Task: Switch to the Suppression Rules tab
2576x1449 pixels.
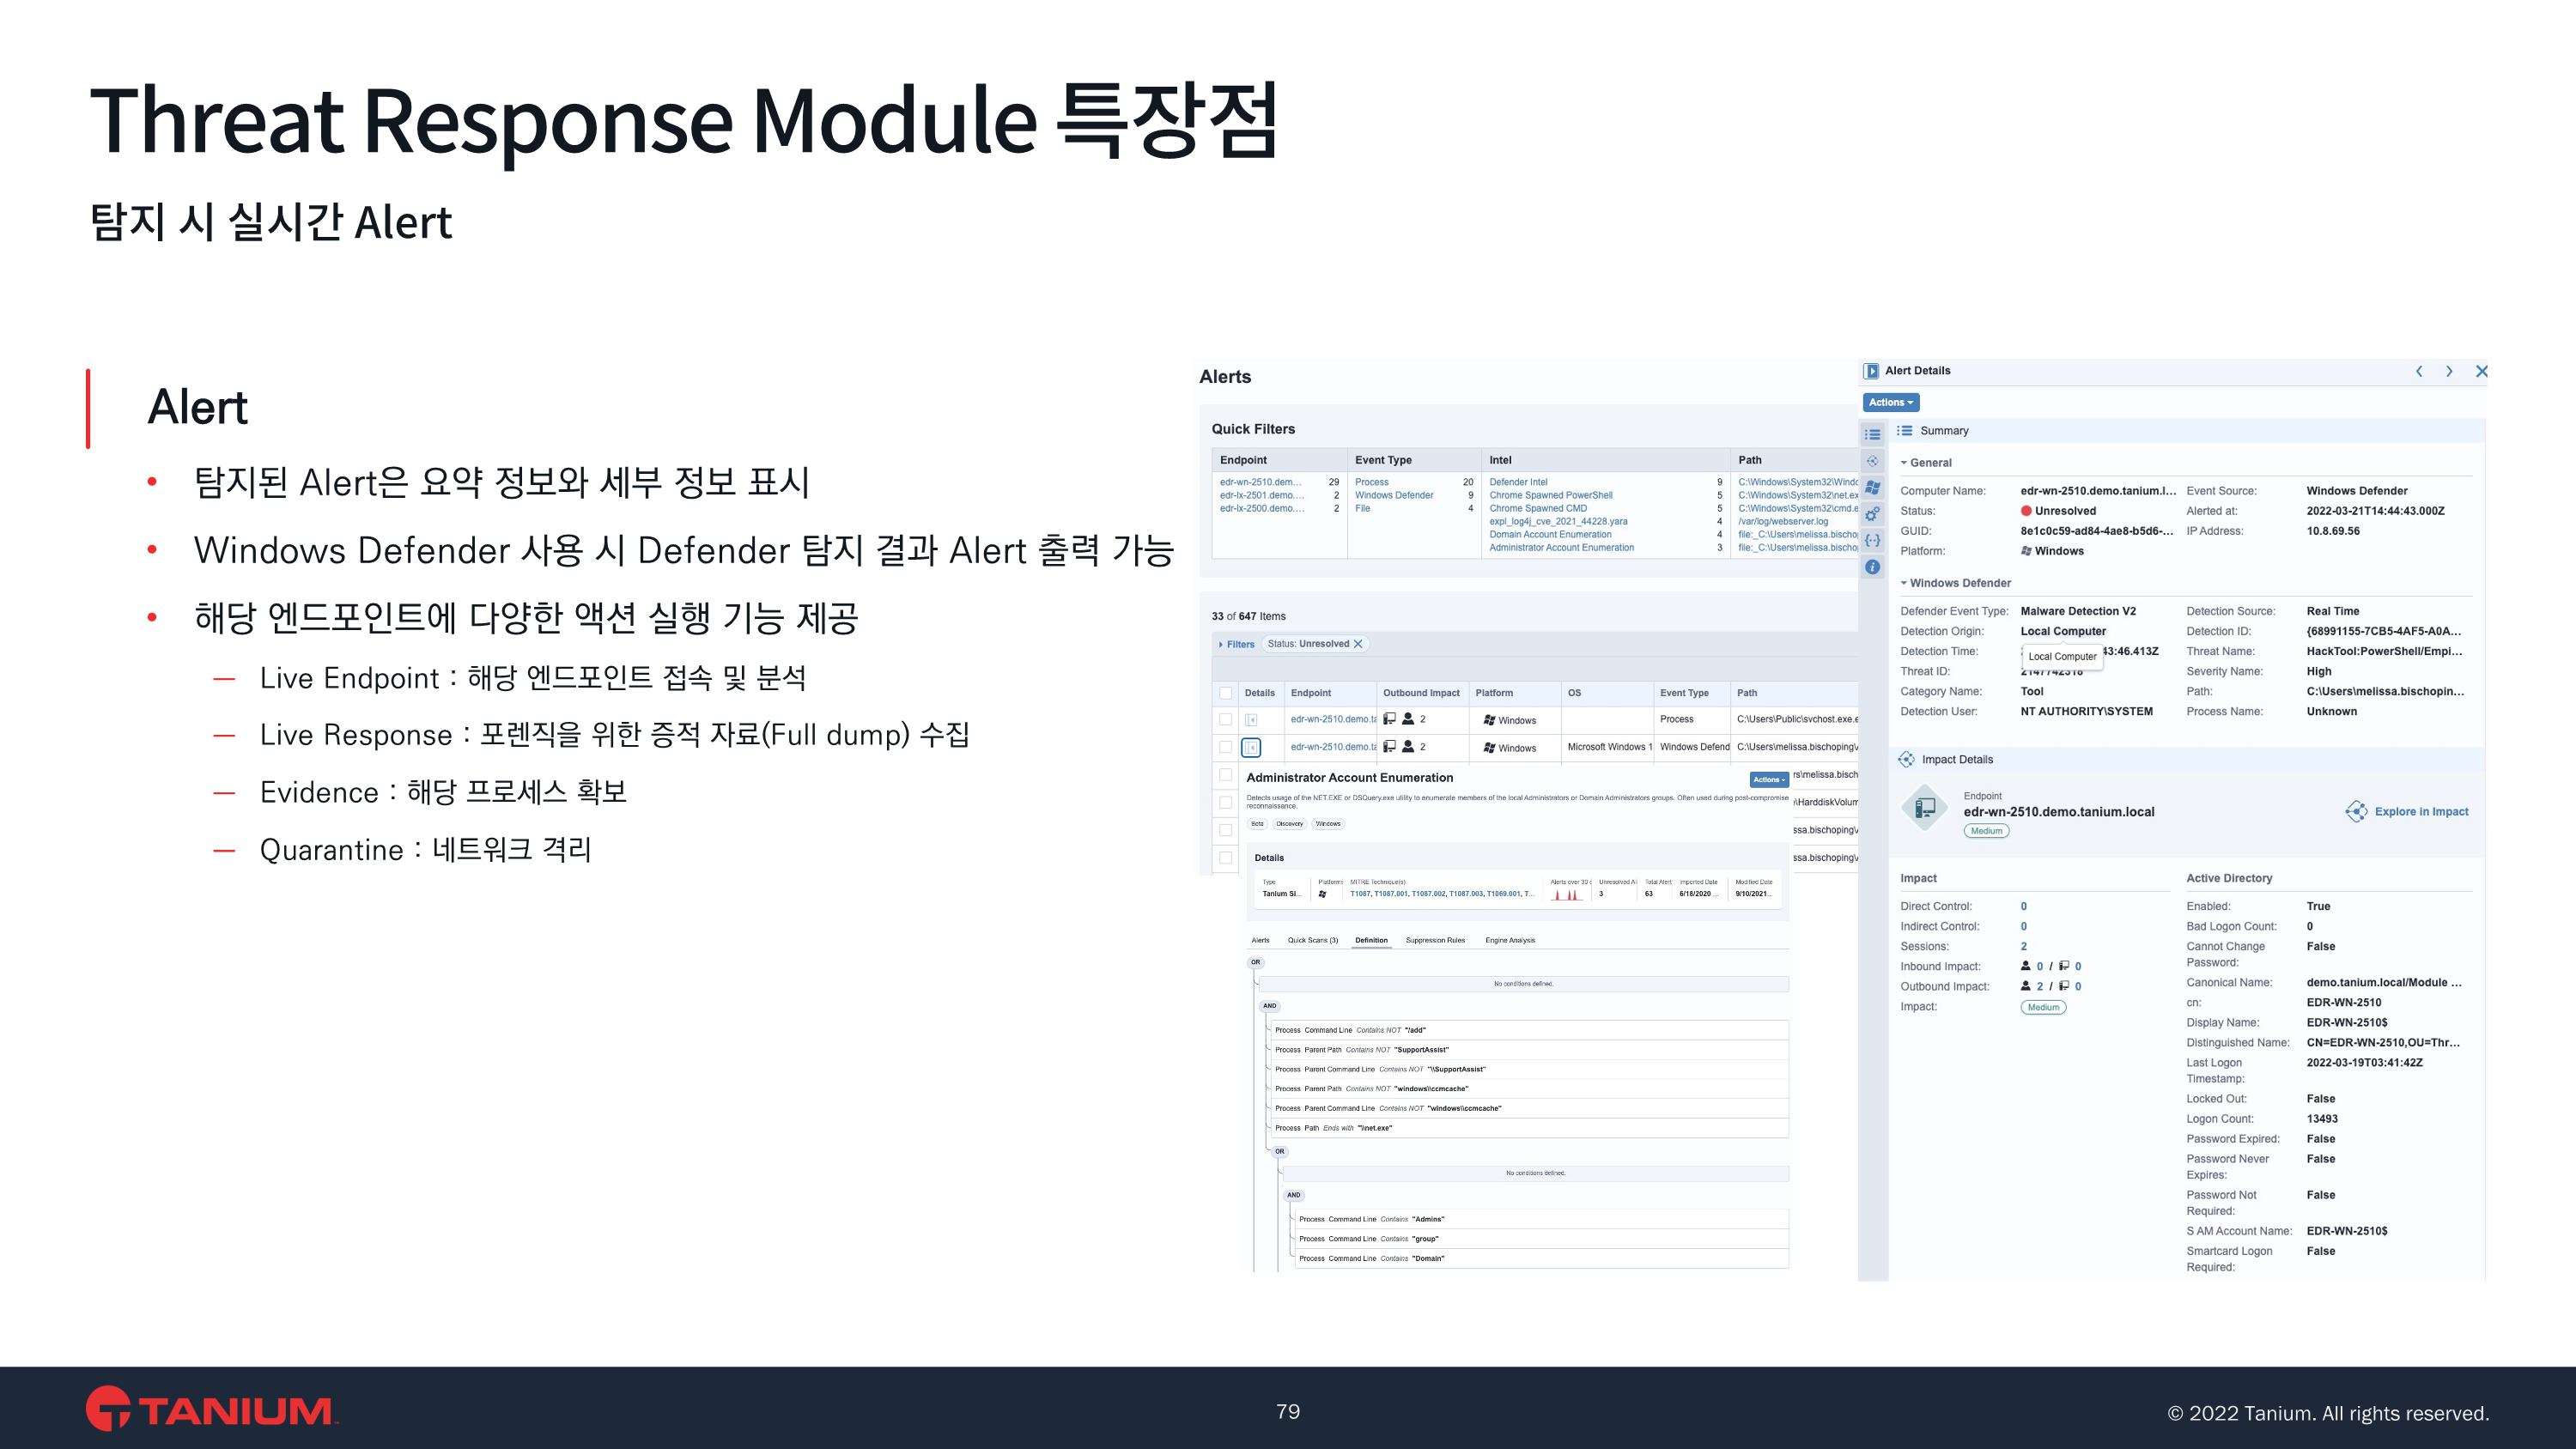Action: (x=1434, y=940)
